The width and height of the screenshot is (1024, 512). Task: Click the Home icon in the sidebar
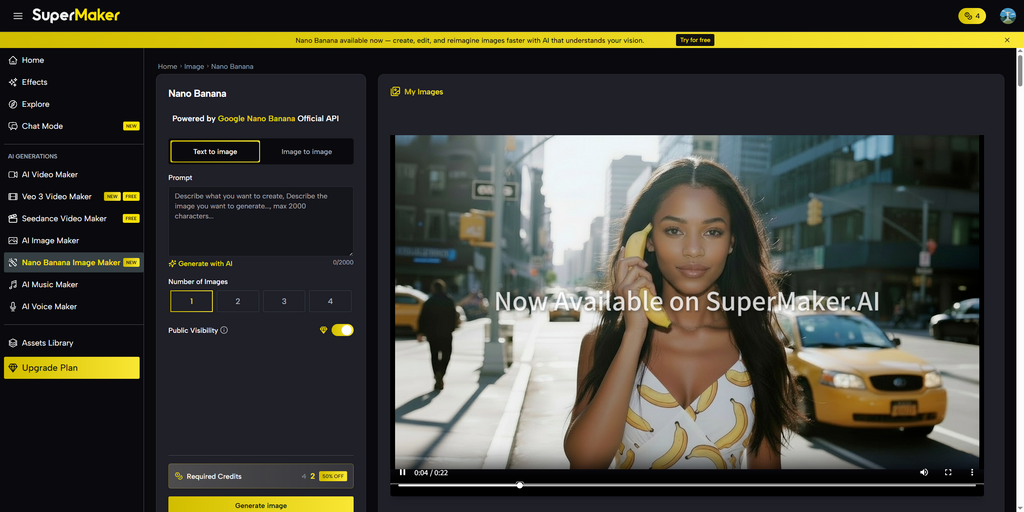click(x=13, y=60)
